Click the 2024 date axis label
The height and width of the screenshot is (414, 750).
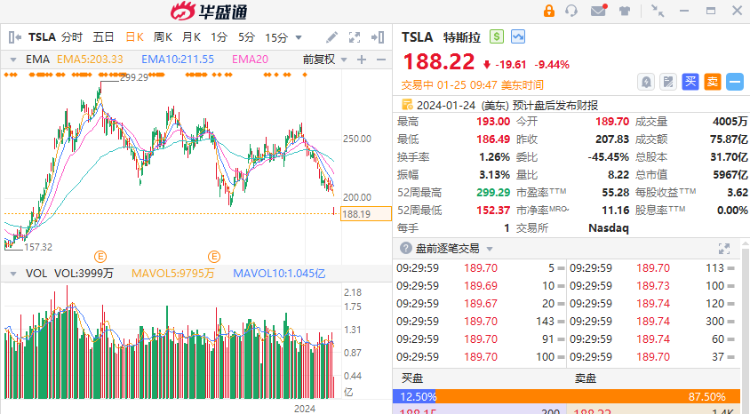(304, 408)
